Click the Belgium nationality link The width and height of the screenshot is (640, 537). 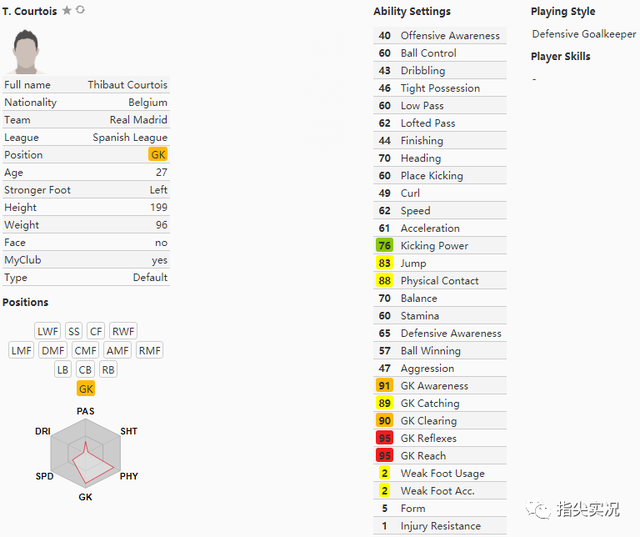click(x=148, y=102)
